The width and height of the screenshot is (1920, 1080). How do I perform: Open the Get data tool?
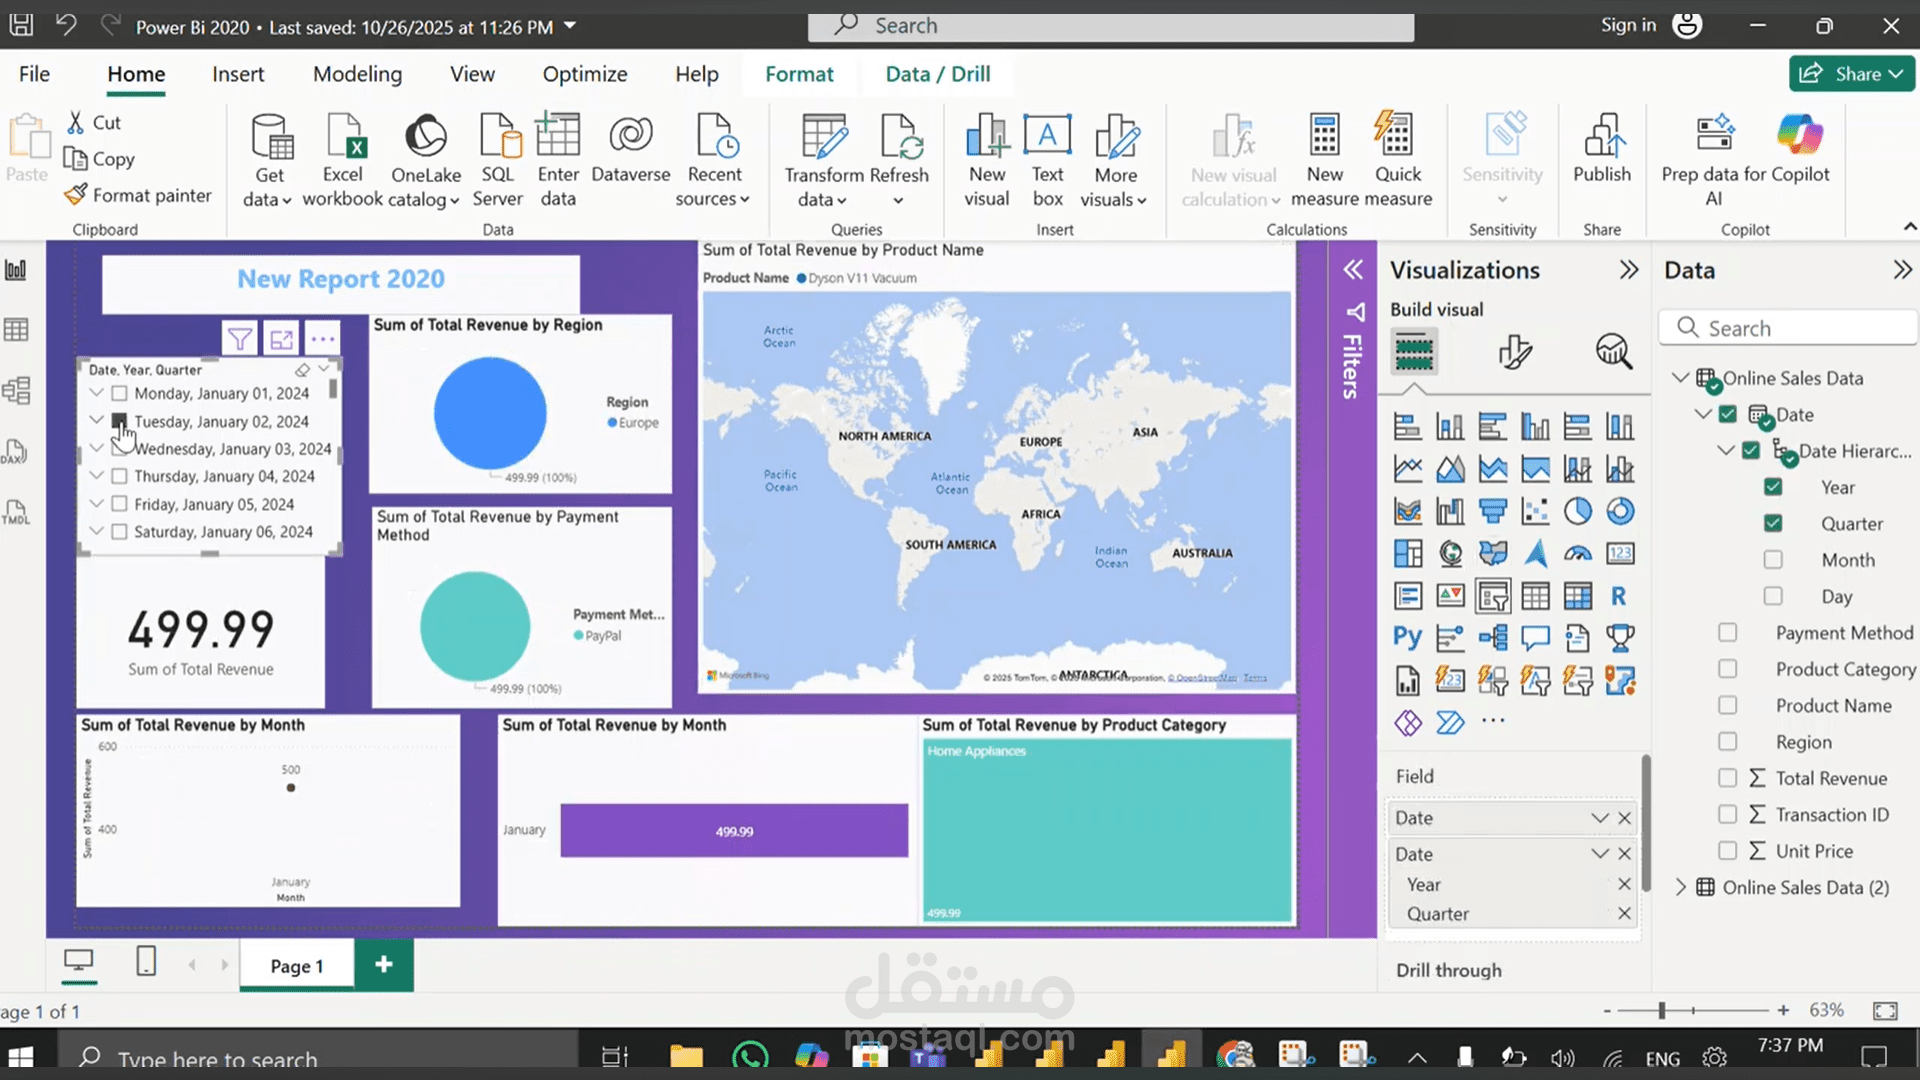(x=268, y=160)
